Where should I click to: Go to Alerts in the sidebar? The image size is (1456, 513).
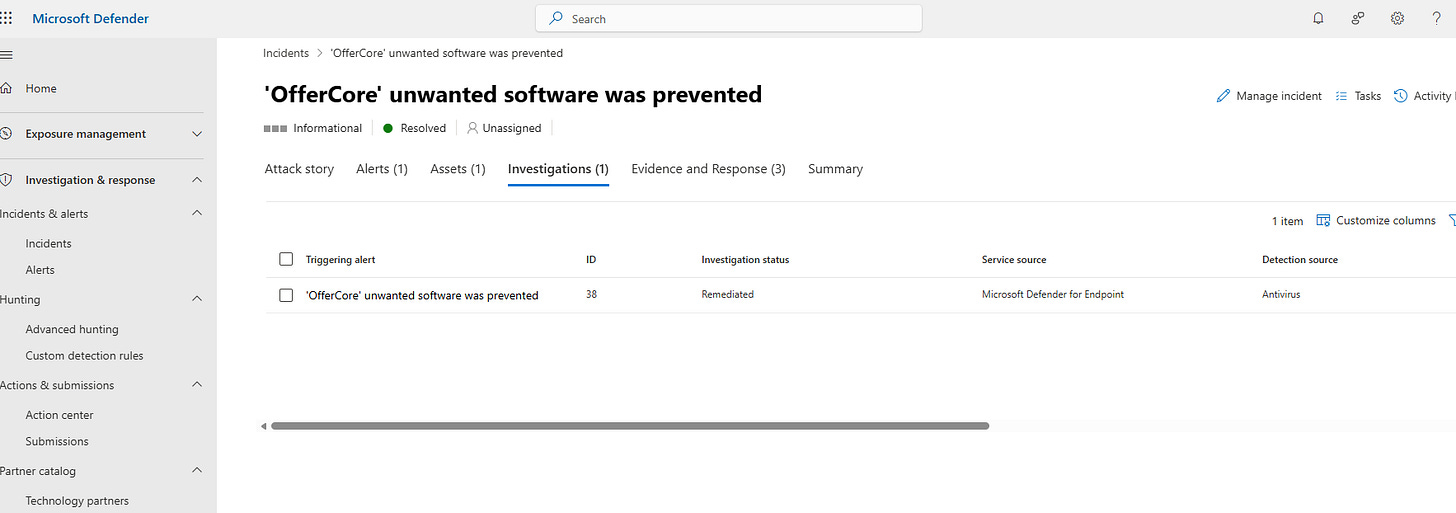click(x=40, y=270)
